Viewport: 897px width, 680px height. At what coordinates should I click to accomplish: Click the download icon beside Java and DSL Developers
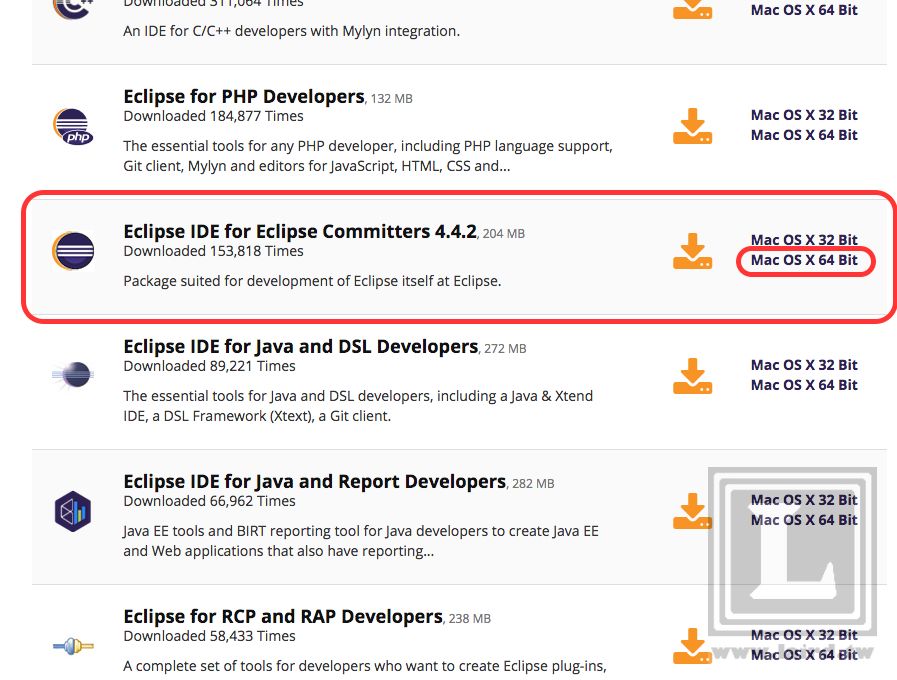click(x=694, y=376)
